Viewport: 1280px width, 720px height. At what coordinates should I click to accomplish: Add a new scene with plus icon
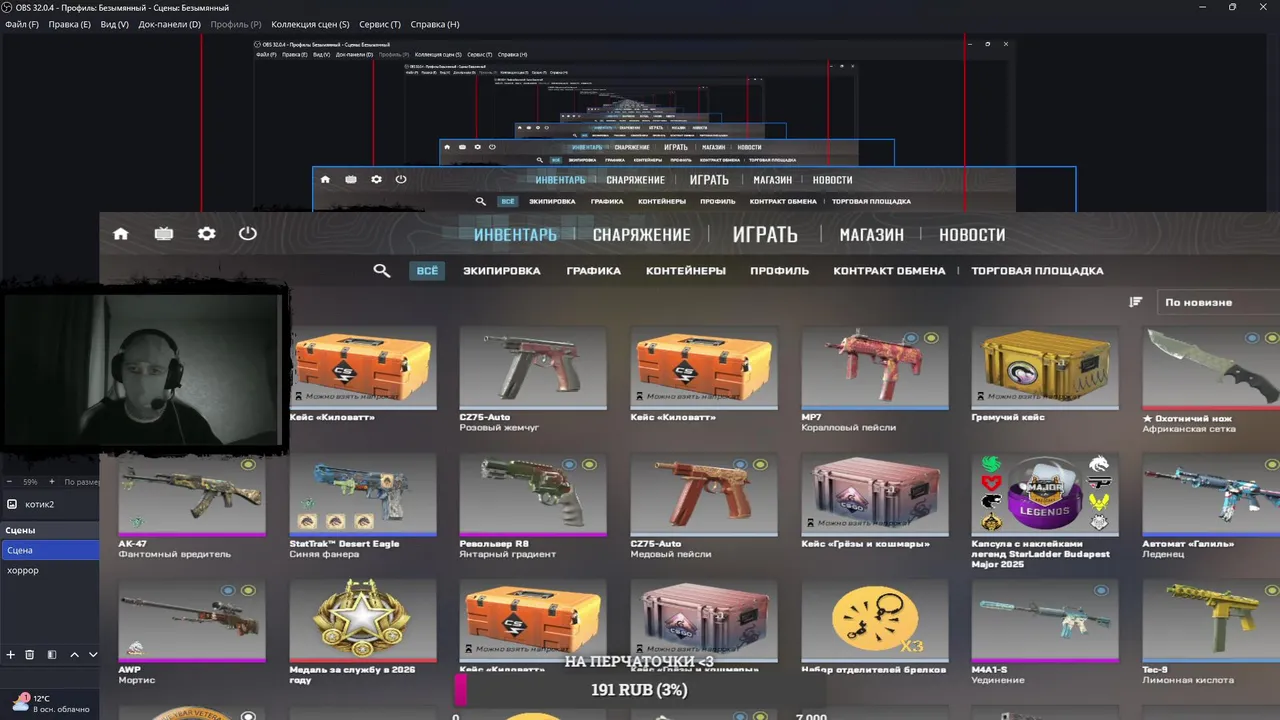[11, 655]
